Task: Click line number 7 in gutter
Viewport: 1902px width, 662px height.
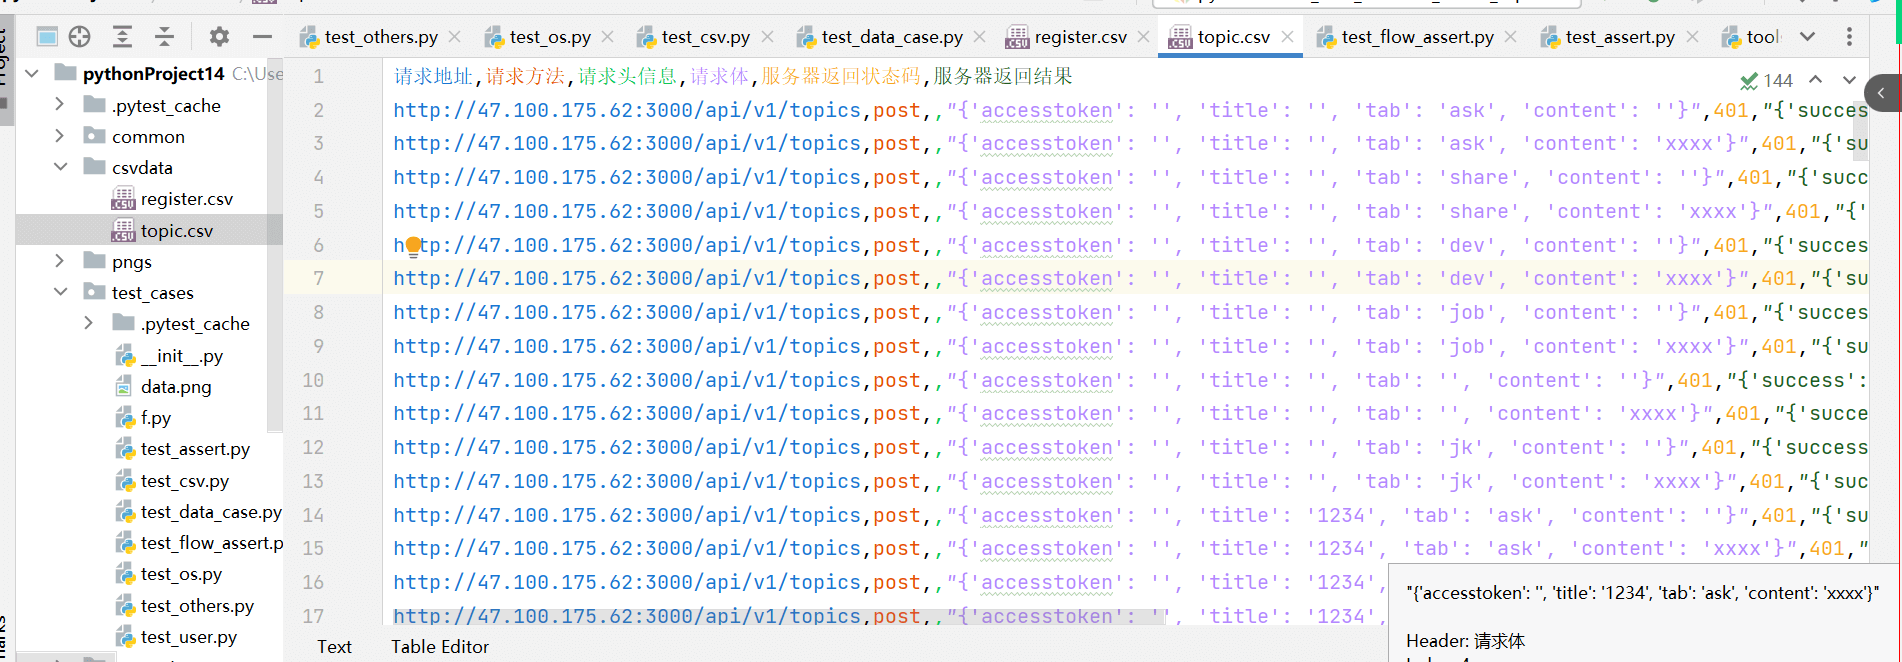Action: (318, 279)
